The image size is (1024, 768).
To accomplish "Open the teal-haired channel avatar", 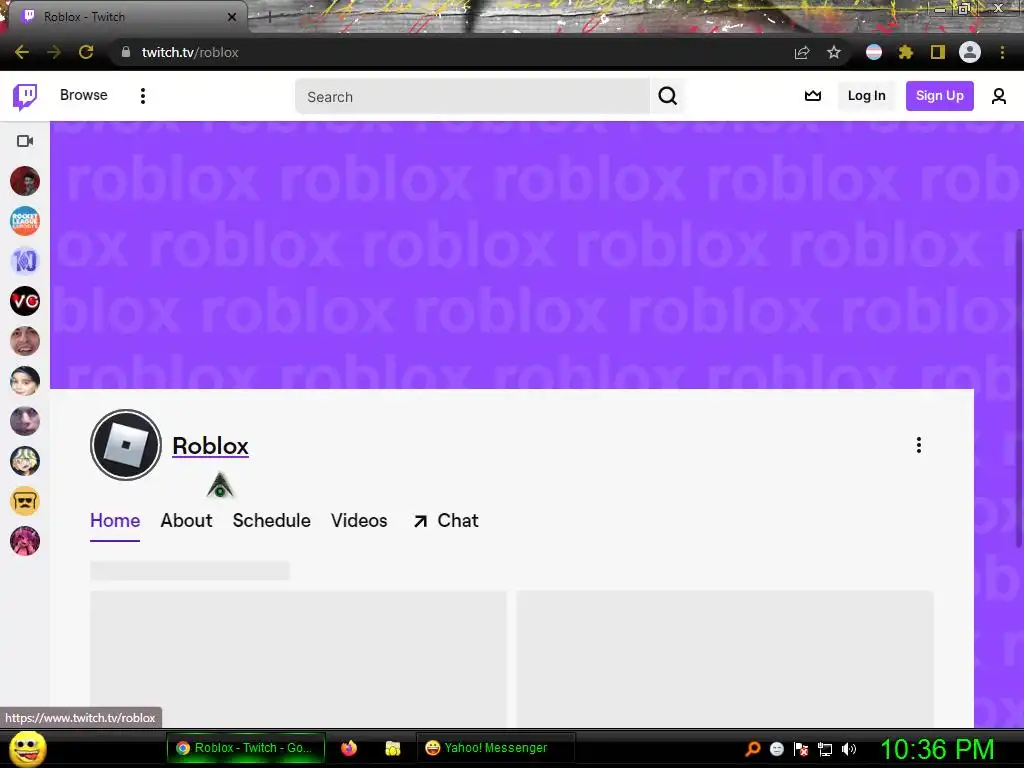I will pos(25,381).
